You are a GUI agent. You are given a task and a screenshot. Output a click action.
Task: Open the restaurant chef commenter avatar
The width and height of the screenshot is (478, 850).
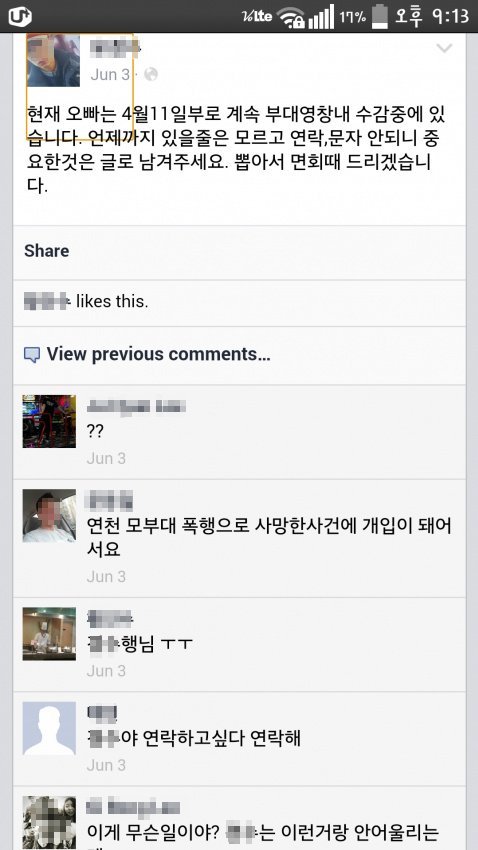click(49, 634)
